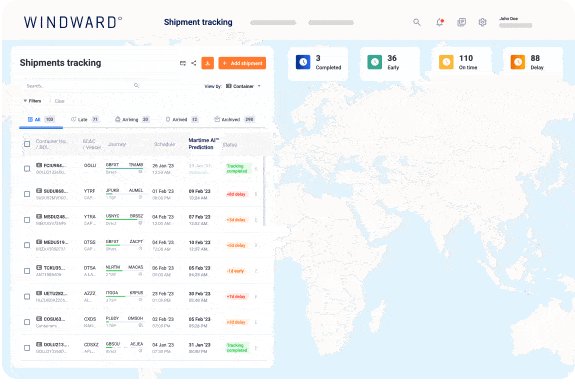
Task: Expand the Filters section
Action: click(33, 101)
